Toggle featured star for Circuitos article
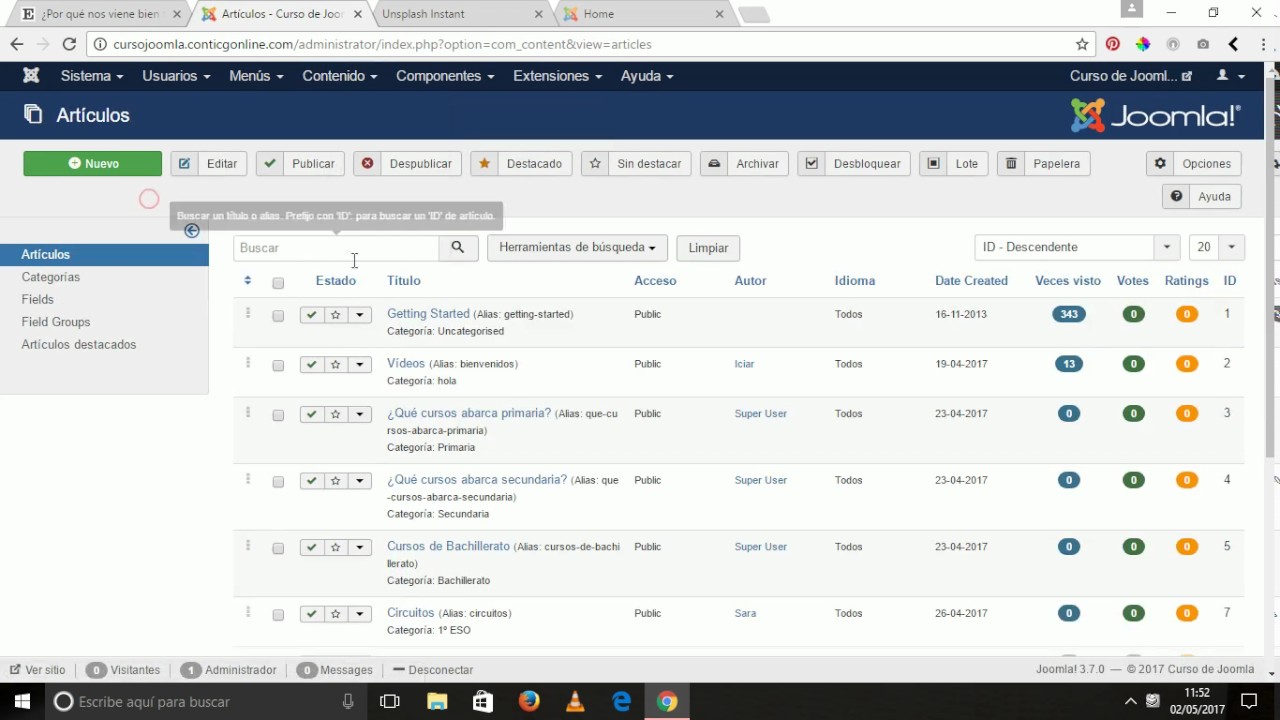1280x720 pixels. [336, 614]
